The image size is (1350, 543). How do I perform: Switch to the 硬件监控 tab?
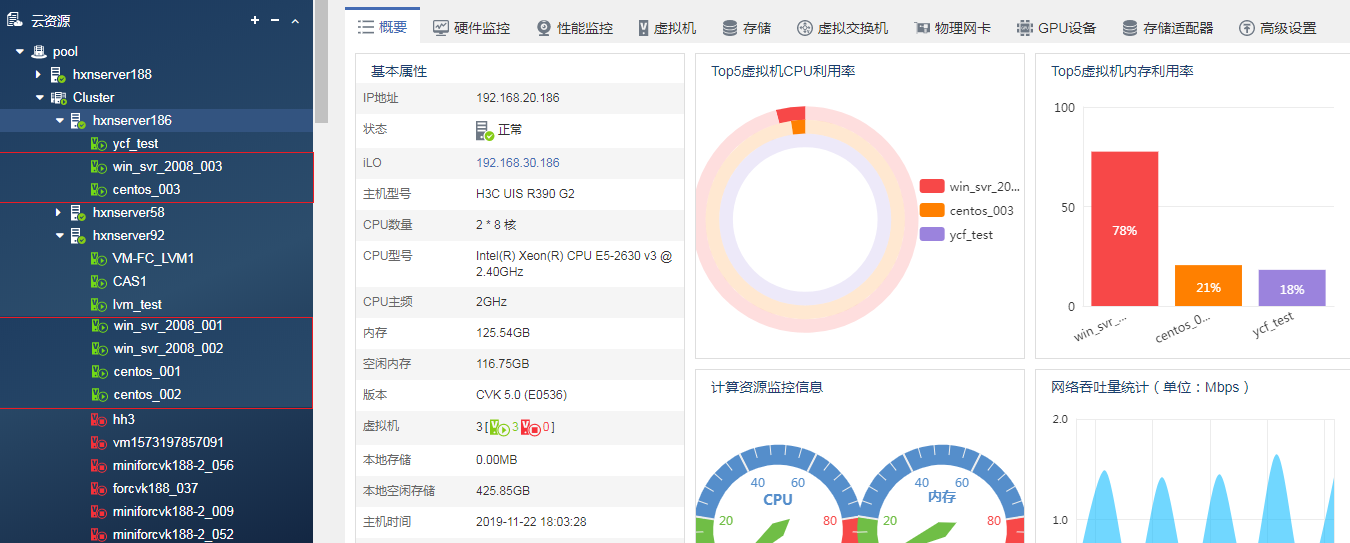[x=471, y=28]
